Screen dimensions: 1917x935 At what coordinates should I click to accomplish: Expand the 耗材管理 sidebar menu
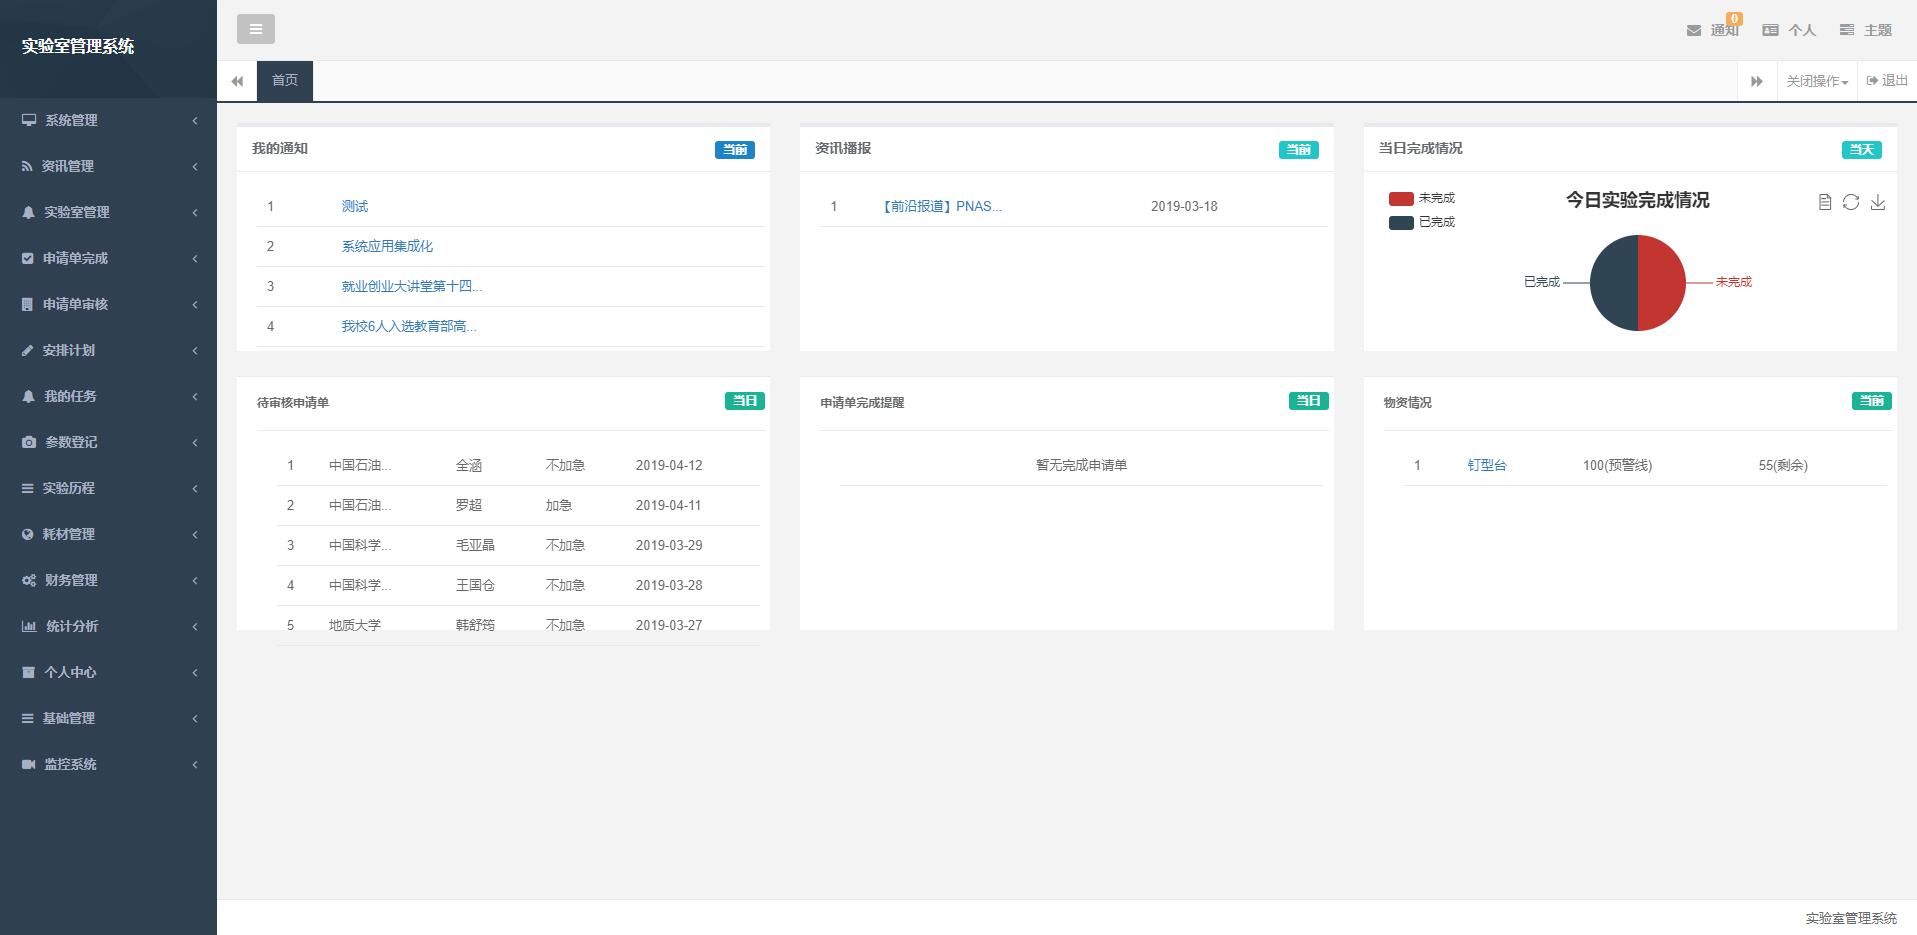pos(108,534)
